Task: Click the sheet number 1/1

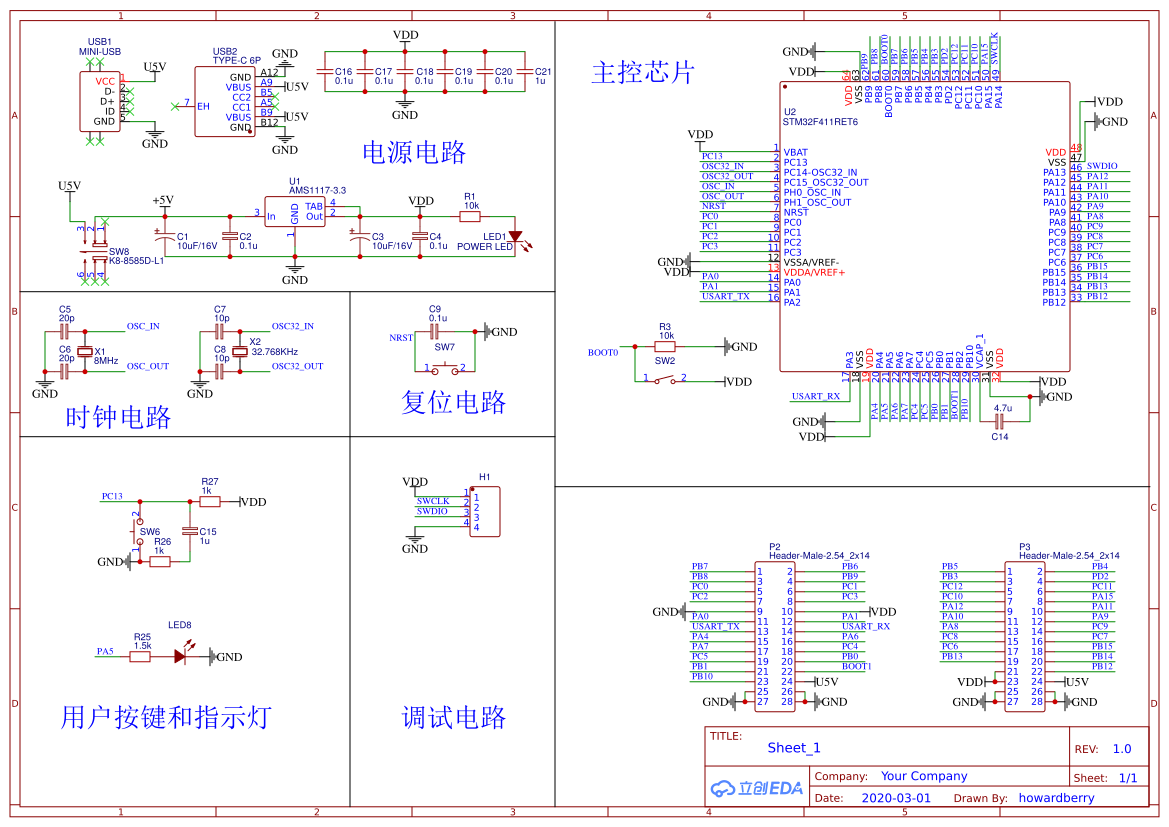Action: tap(1128, 778)
